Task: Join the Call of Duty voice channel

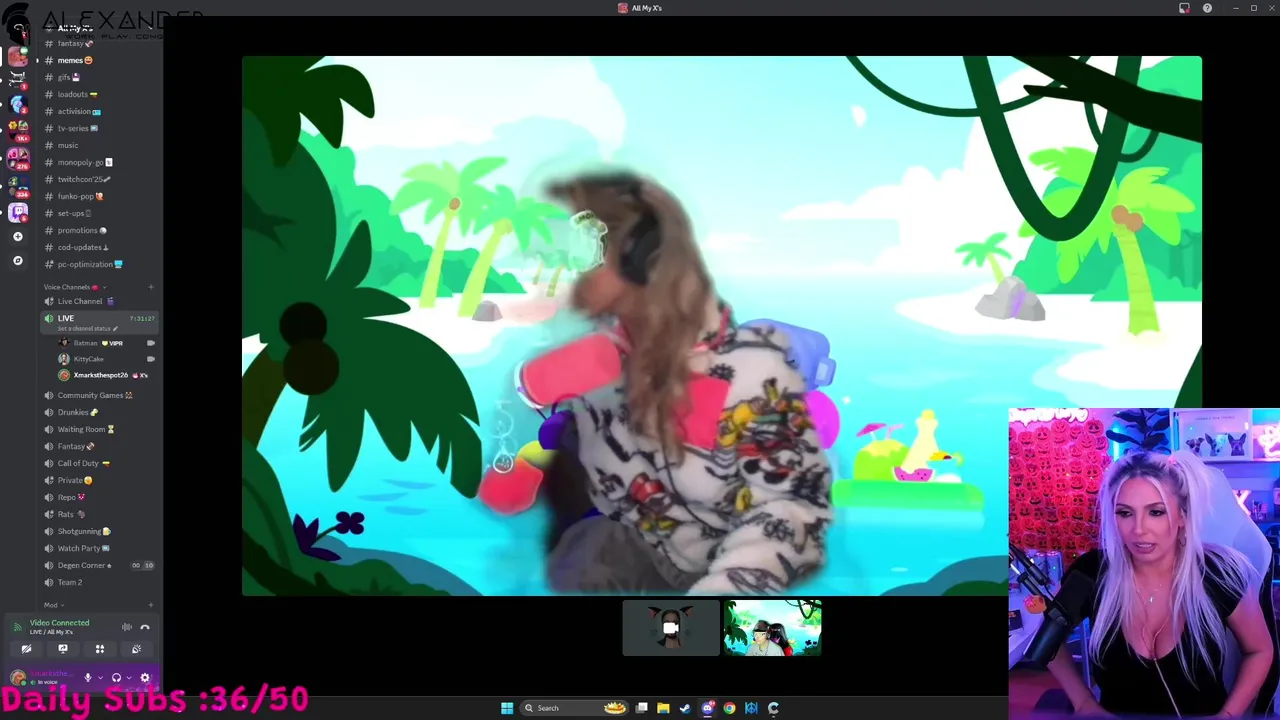Action: coord(98,463)
